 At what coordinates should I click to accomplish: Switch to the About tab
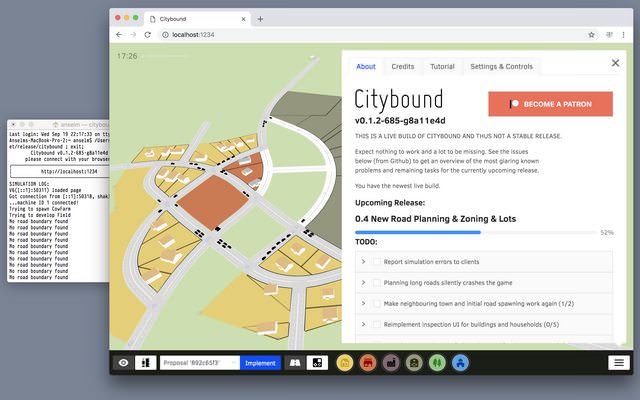(366, 67)
